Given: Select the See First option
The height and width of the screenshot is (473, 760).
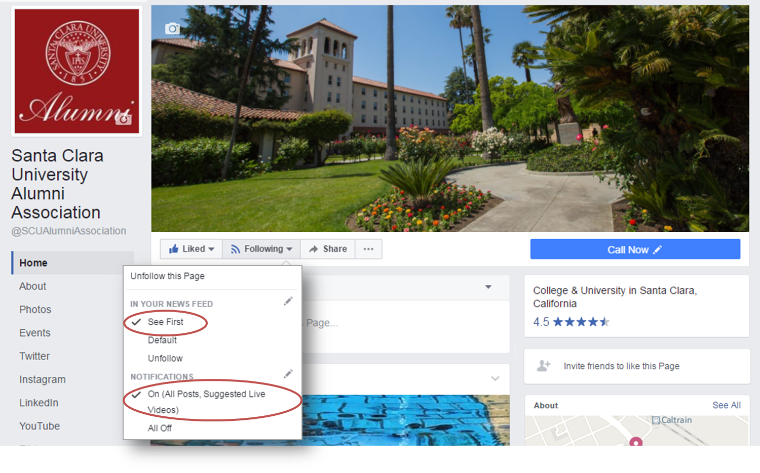Looking at the screenshot, I should tap(165, 322).
